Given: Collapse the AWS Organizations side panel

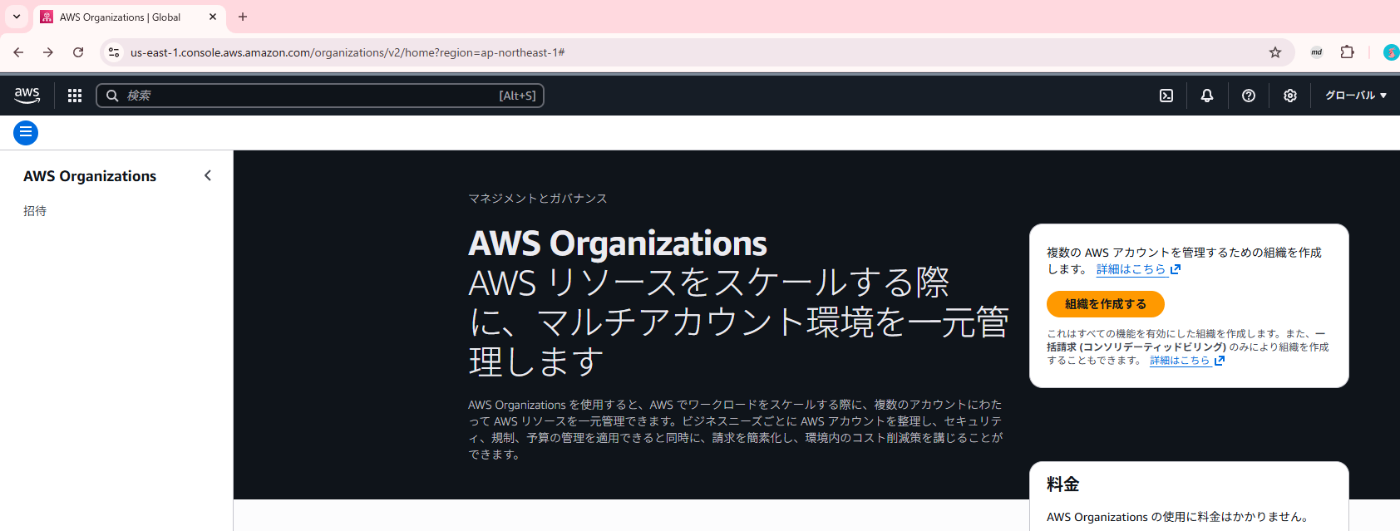Looking at the screenshot, I should (x=208, y=176).
